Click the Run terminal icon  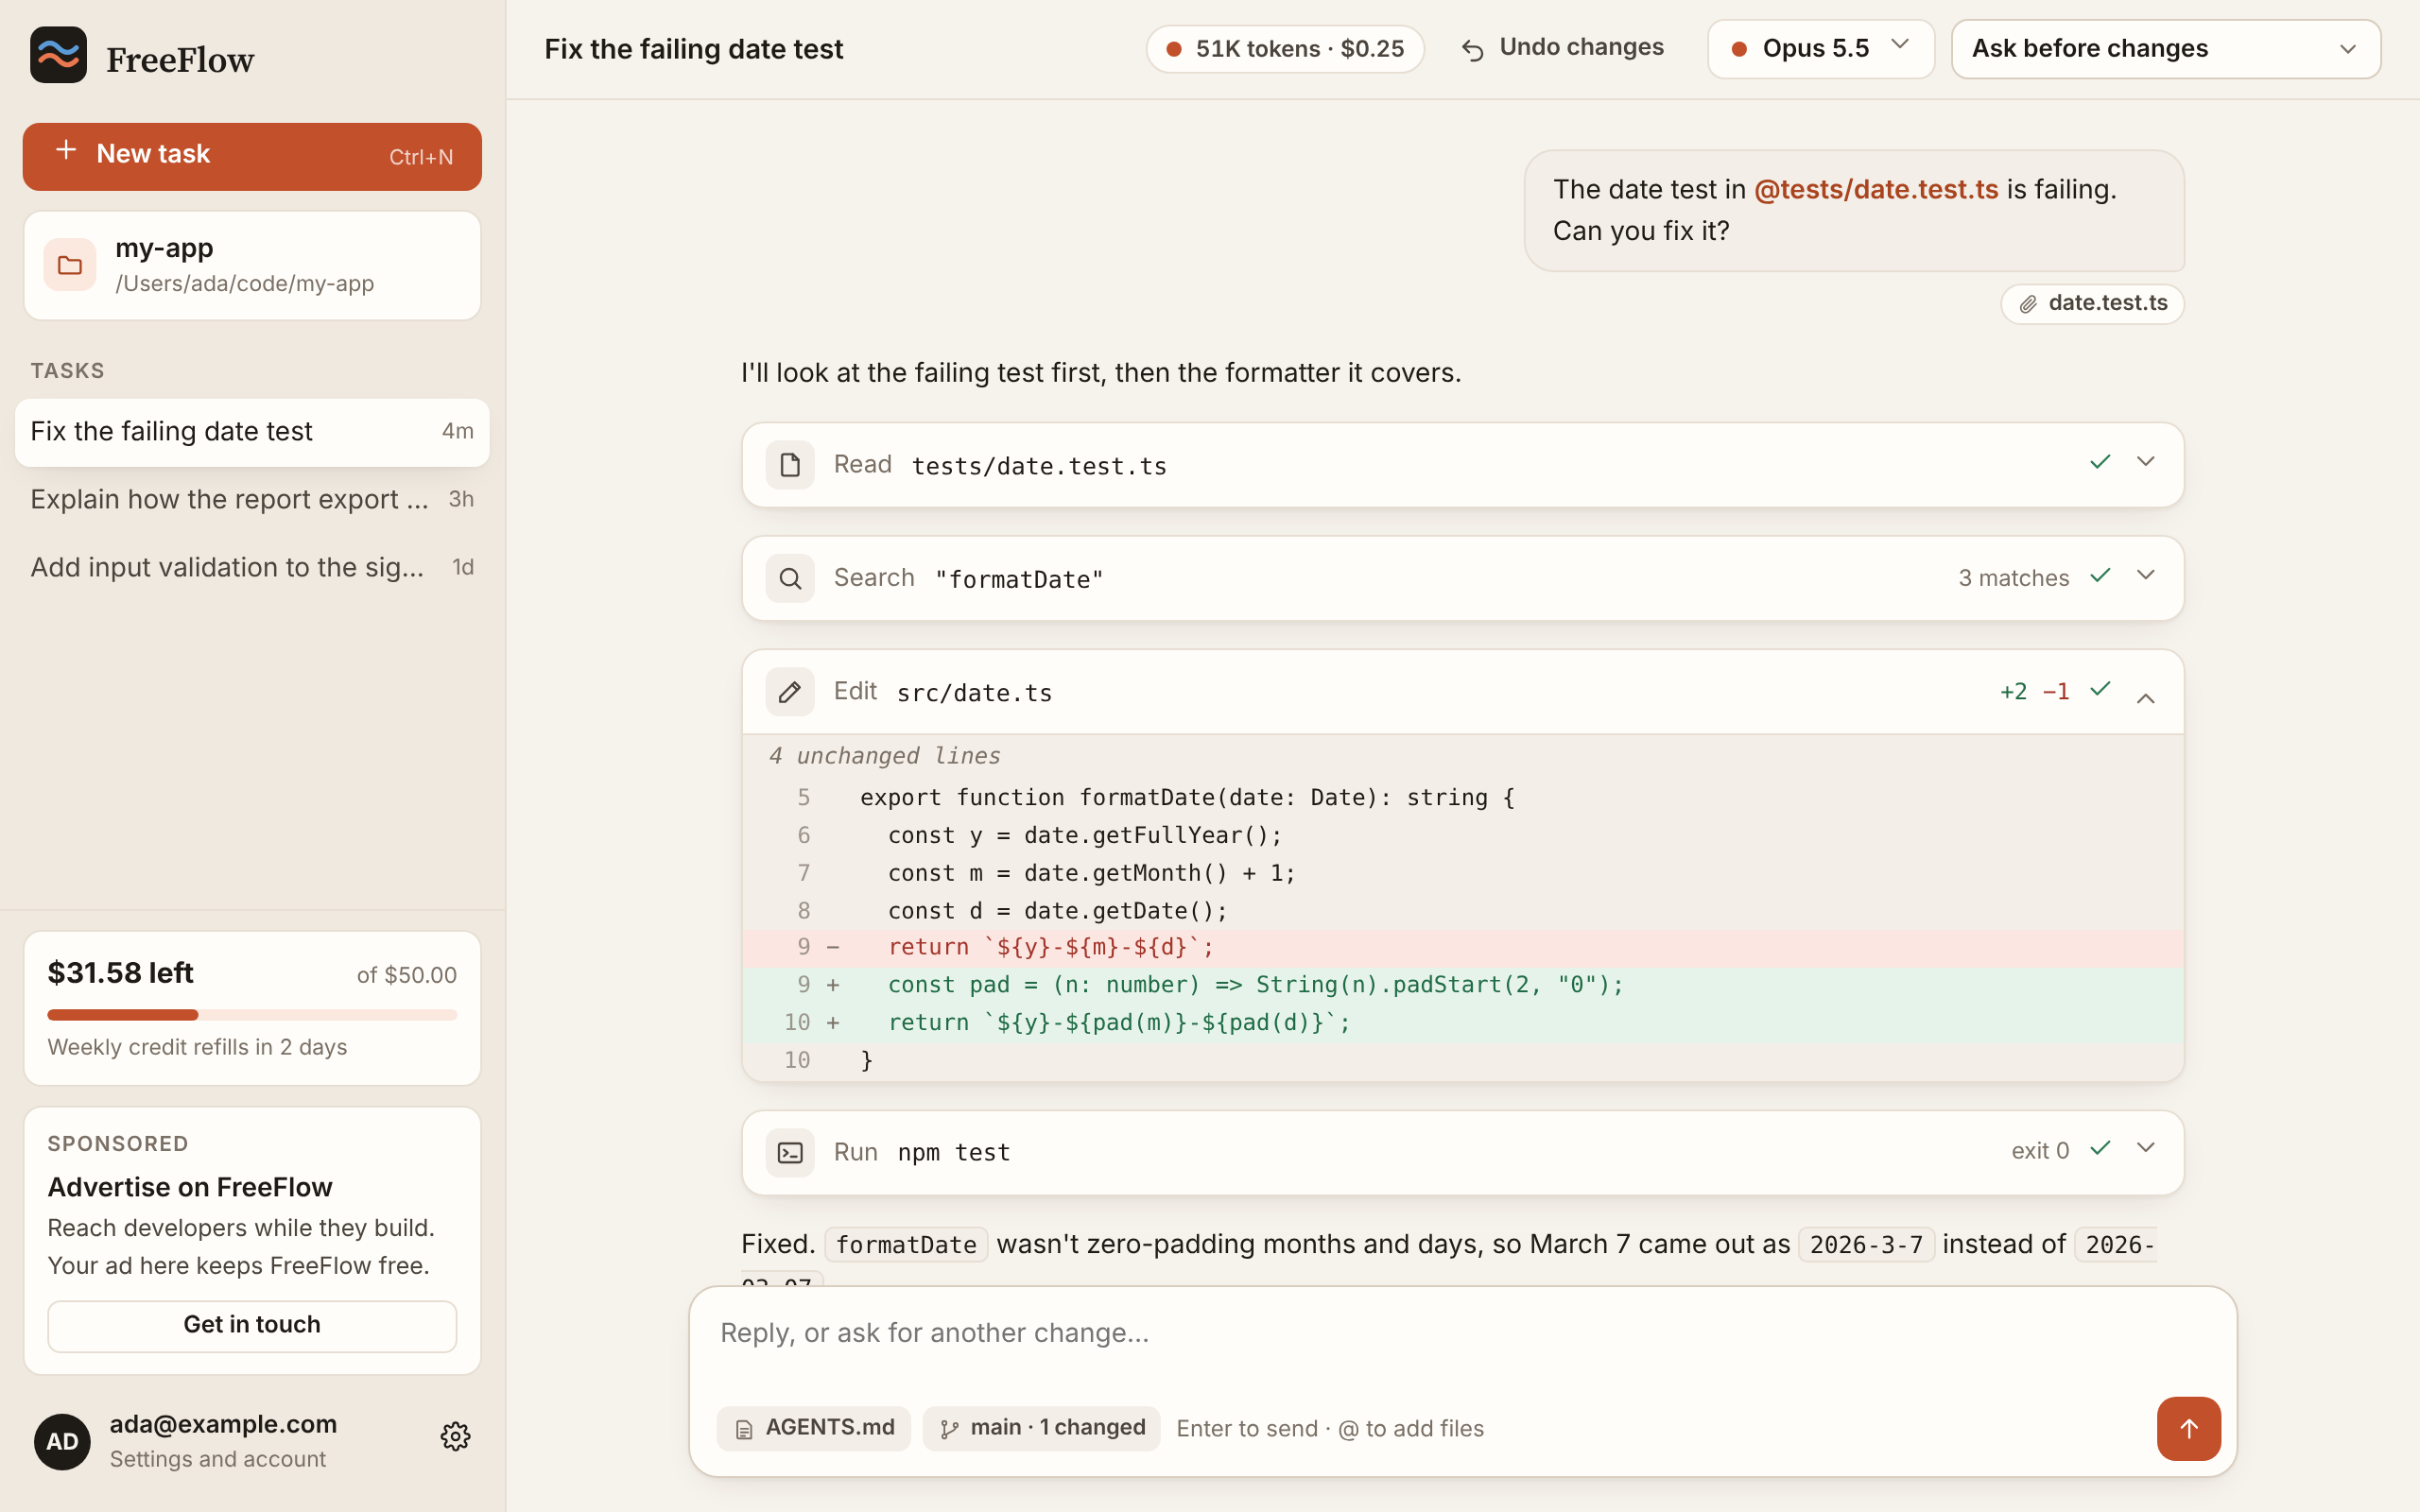[790, 1152]
